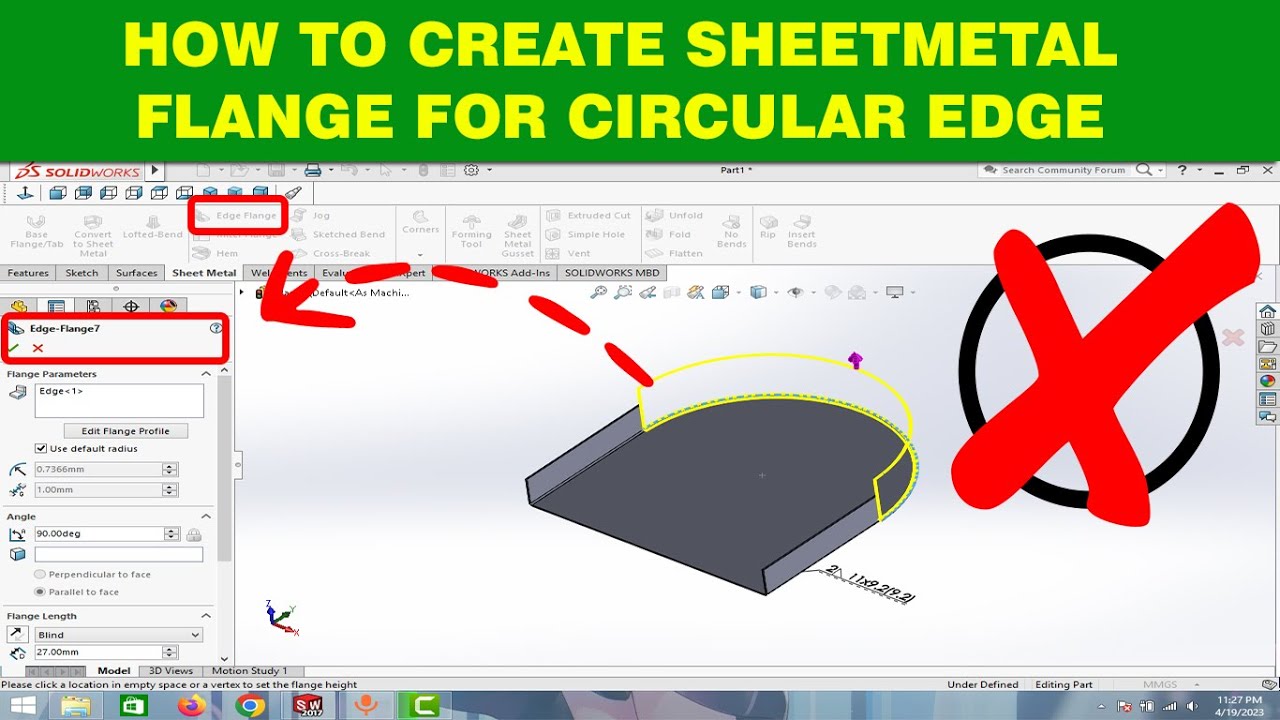Click the Vent tool
Image resolution: width=1280 pixels, height=720 pixels.
click(x=569, y=253)
